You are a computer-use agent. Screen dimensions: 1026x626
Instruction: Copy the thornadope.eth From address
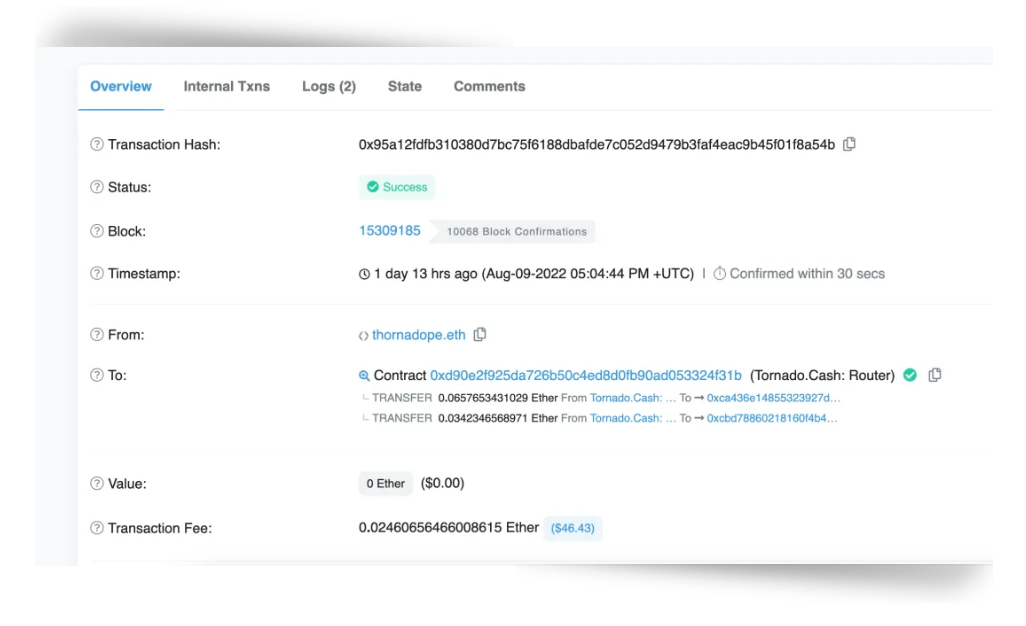pos(480,334)
